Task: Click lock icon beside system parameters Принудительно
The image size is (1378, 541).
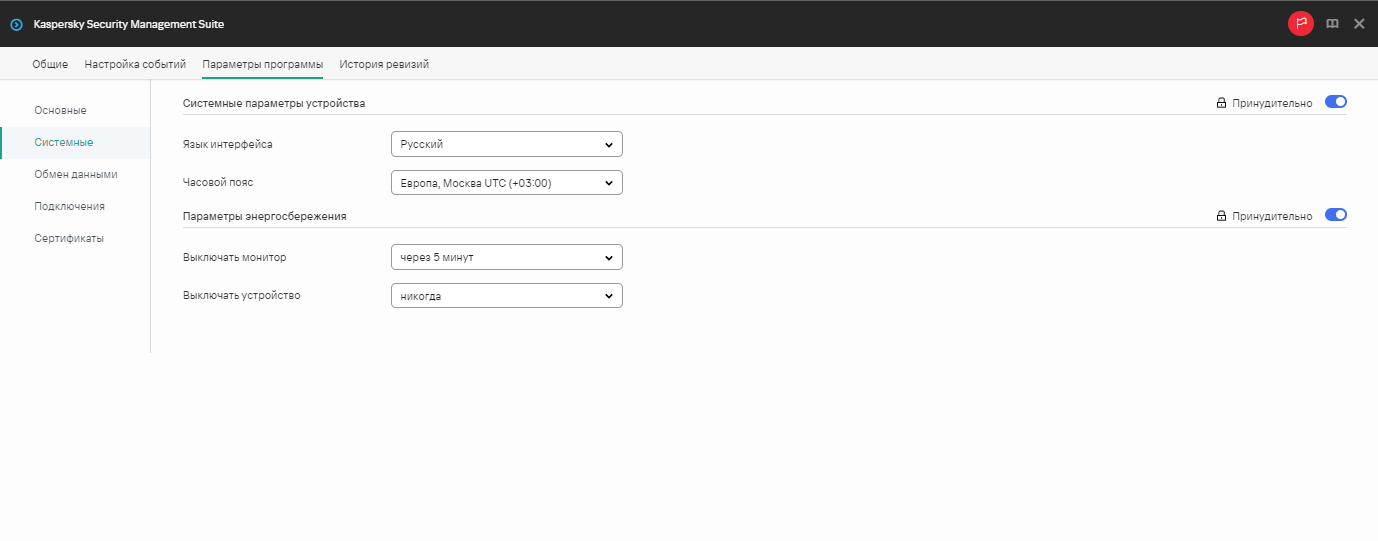Action: pos(1220,103)
